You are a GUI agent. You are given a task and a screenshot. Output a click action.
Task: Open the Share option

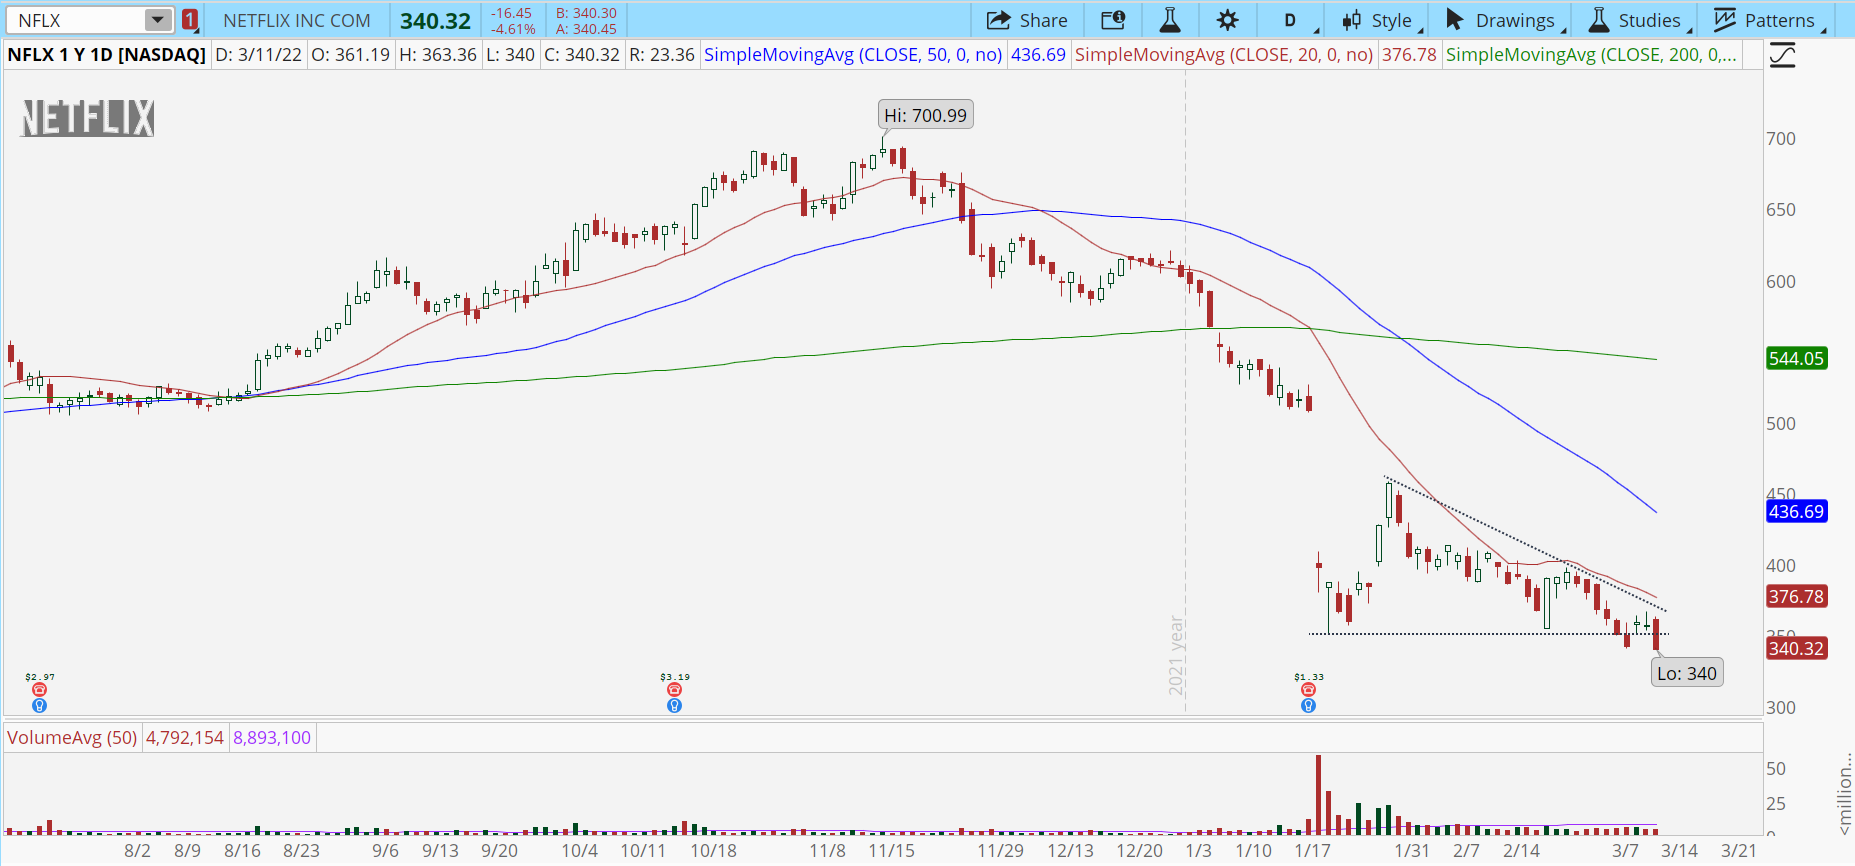coord(1026,20)
